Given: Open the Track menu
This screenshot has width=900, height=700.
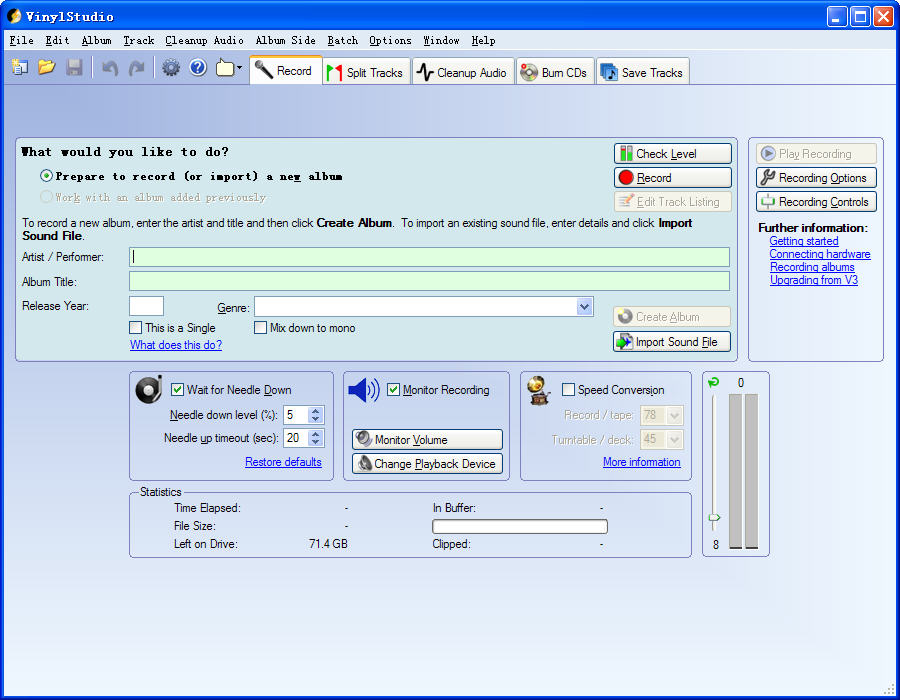Looking at the screenshot, I should [x=138, y=40].
